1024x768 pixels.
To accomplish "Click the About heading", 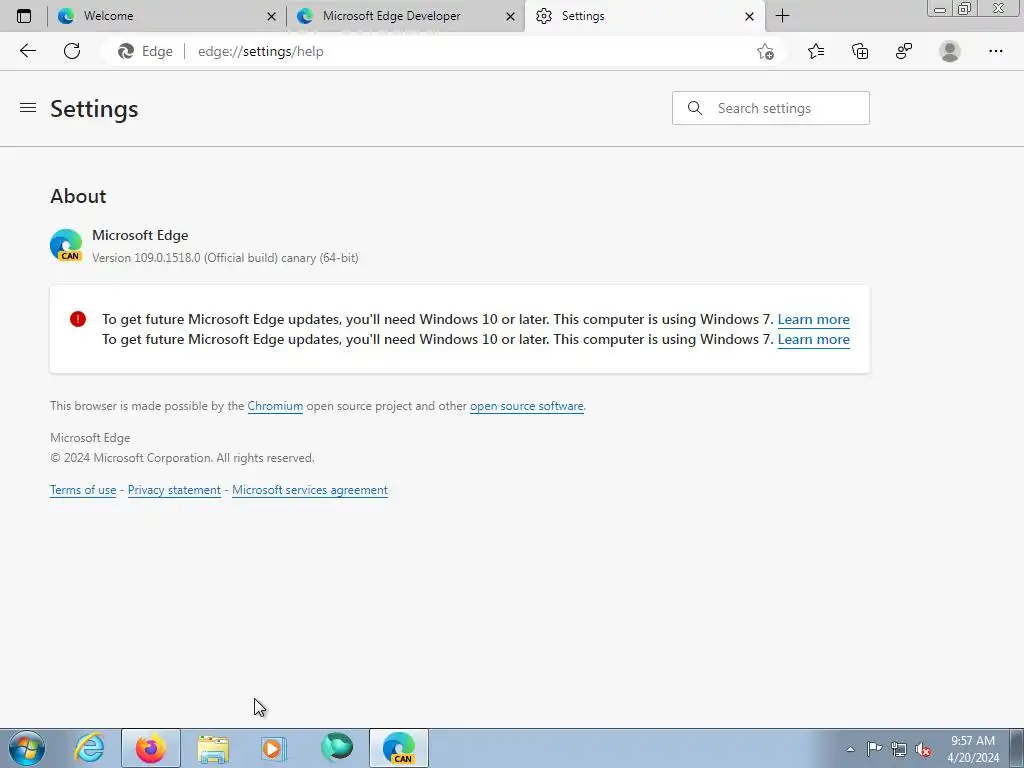I will (x=78, y=196).
